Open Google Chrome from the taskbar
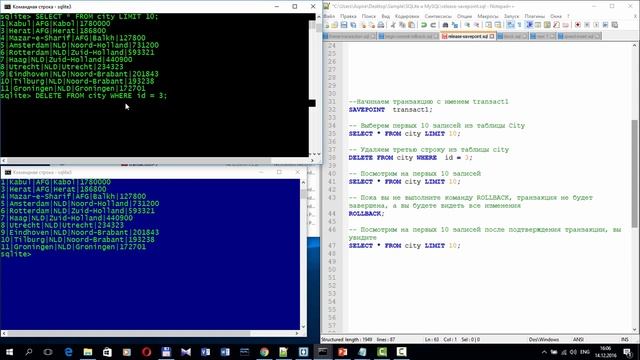The image size is (640, 360). [x=264, y=352]
